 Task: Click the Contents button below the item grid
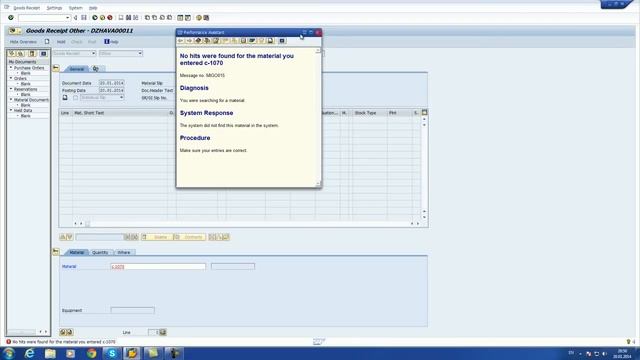190,237
